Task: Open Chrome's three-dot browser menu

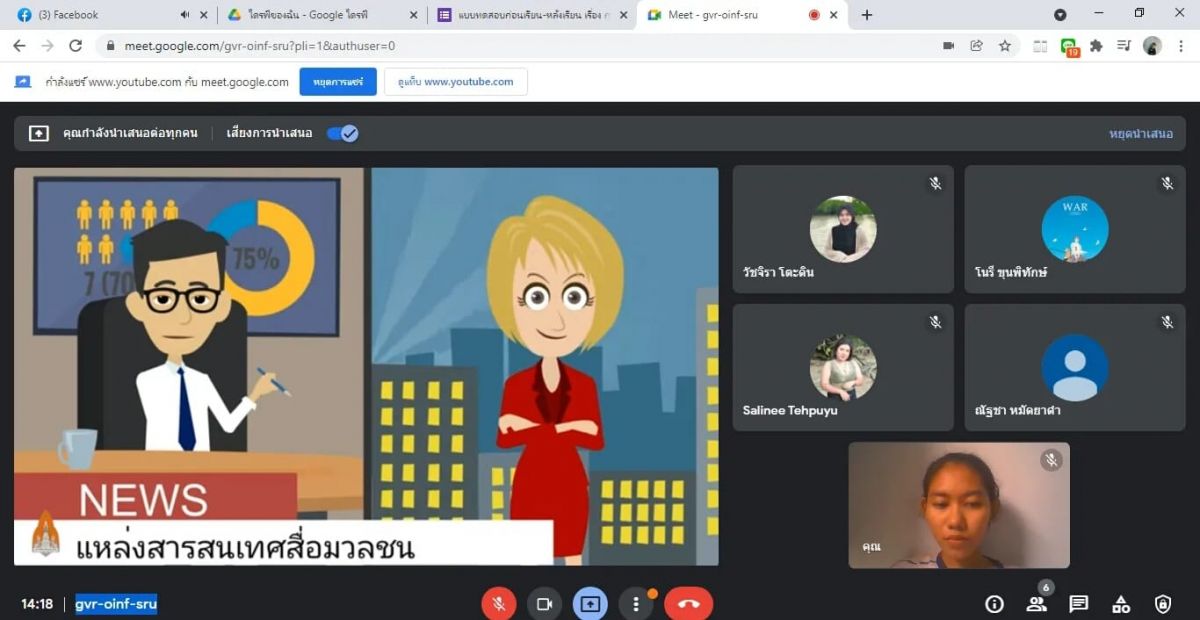Action: (x=1181, y=46)
